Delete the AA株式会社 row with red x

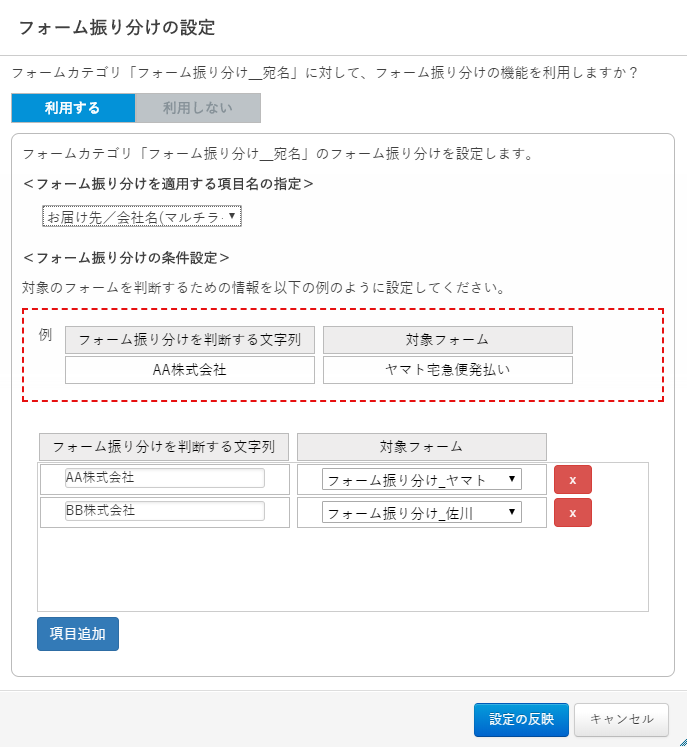click(573, 479)
